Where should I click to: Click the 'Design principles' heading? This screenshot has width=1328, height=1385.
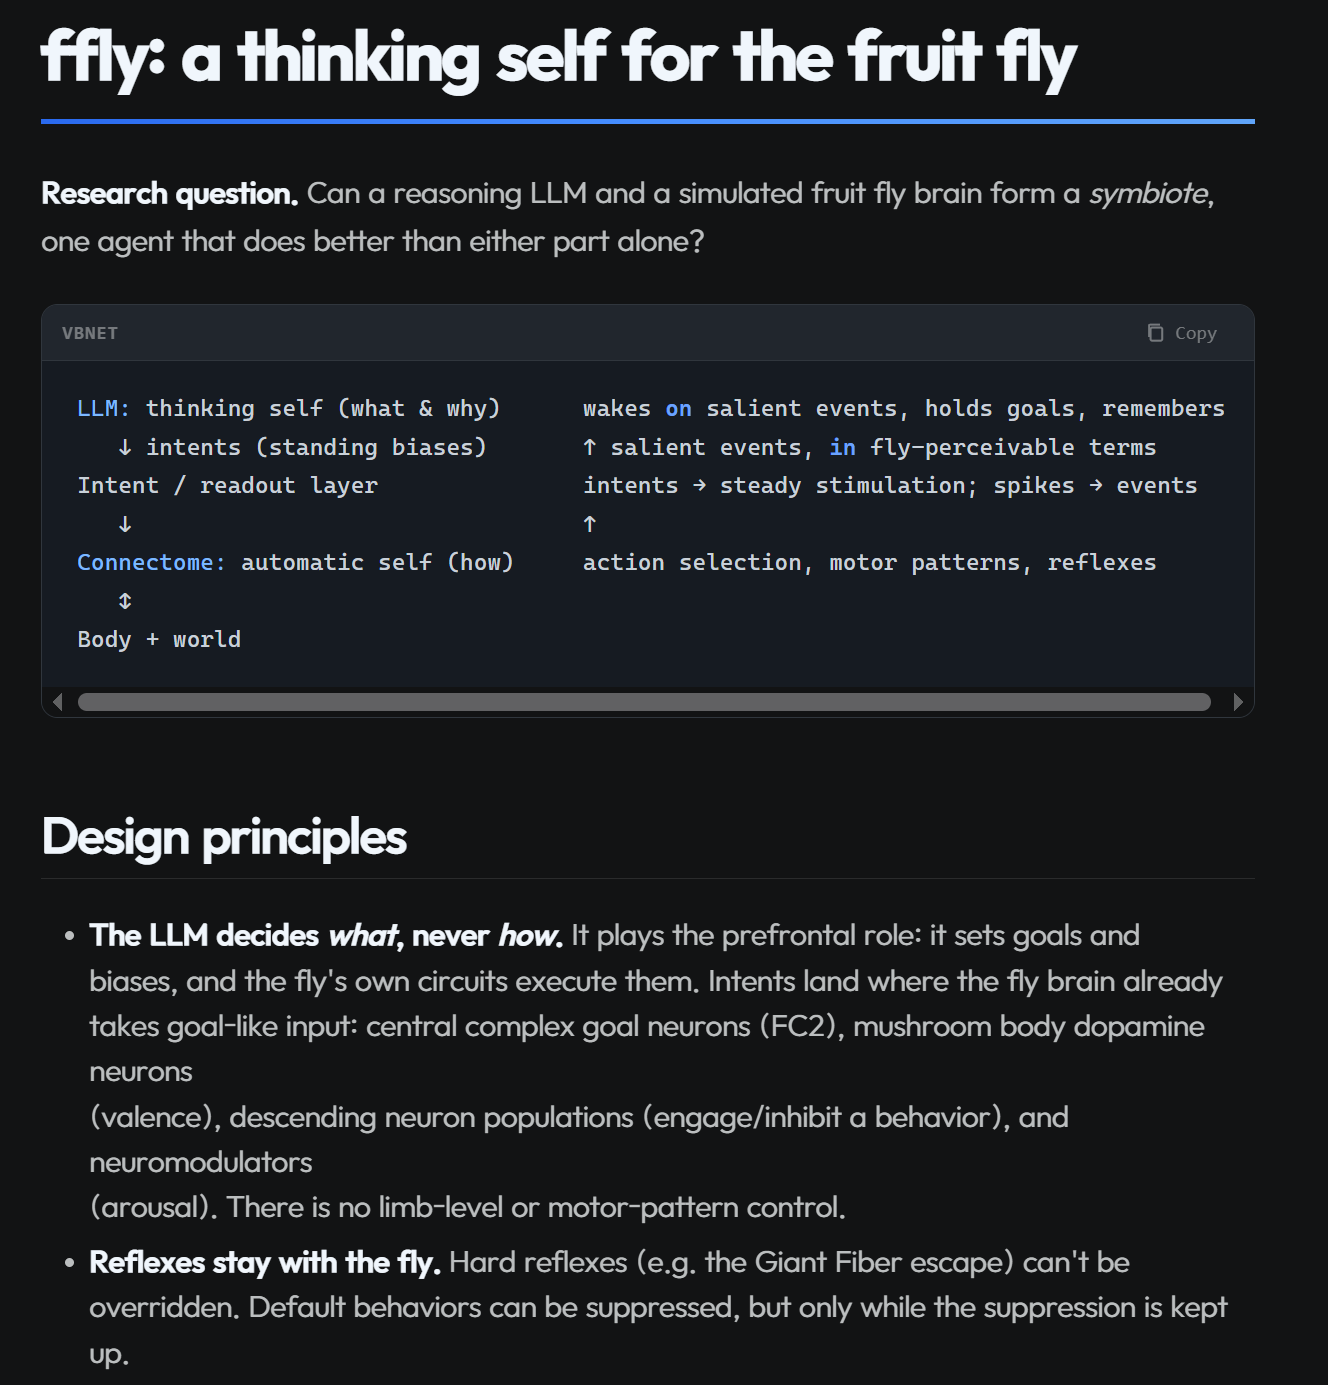(x=224, y=837)
